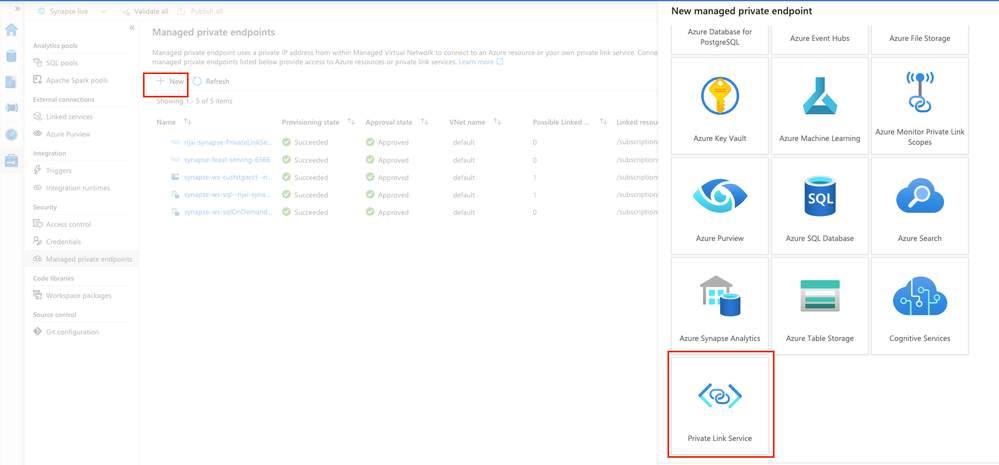Click Publish all

point(199,11)
